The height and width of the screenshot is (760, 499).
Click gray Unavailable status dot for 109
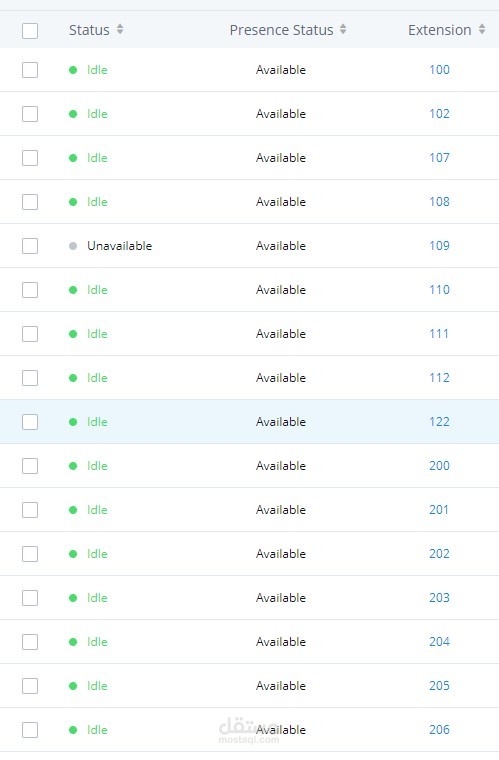pyautogui.click(x=73, y=246)
